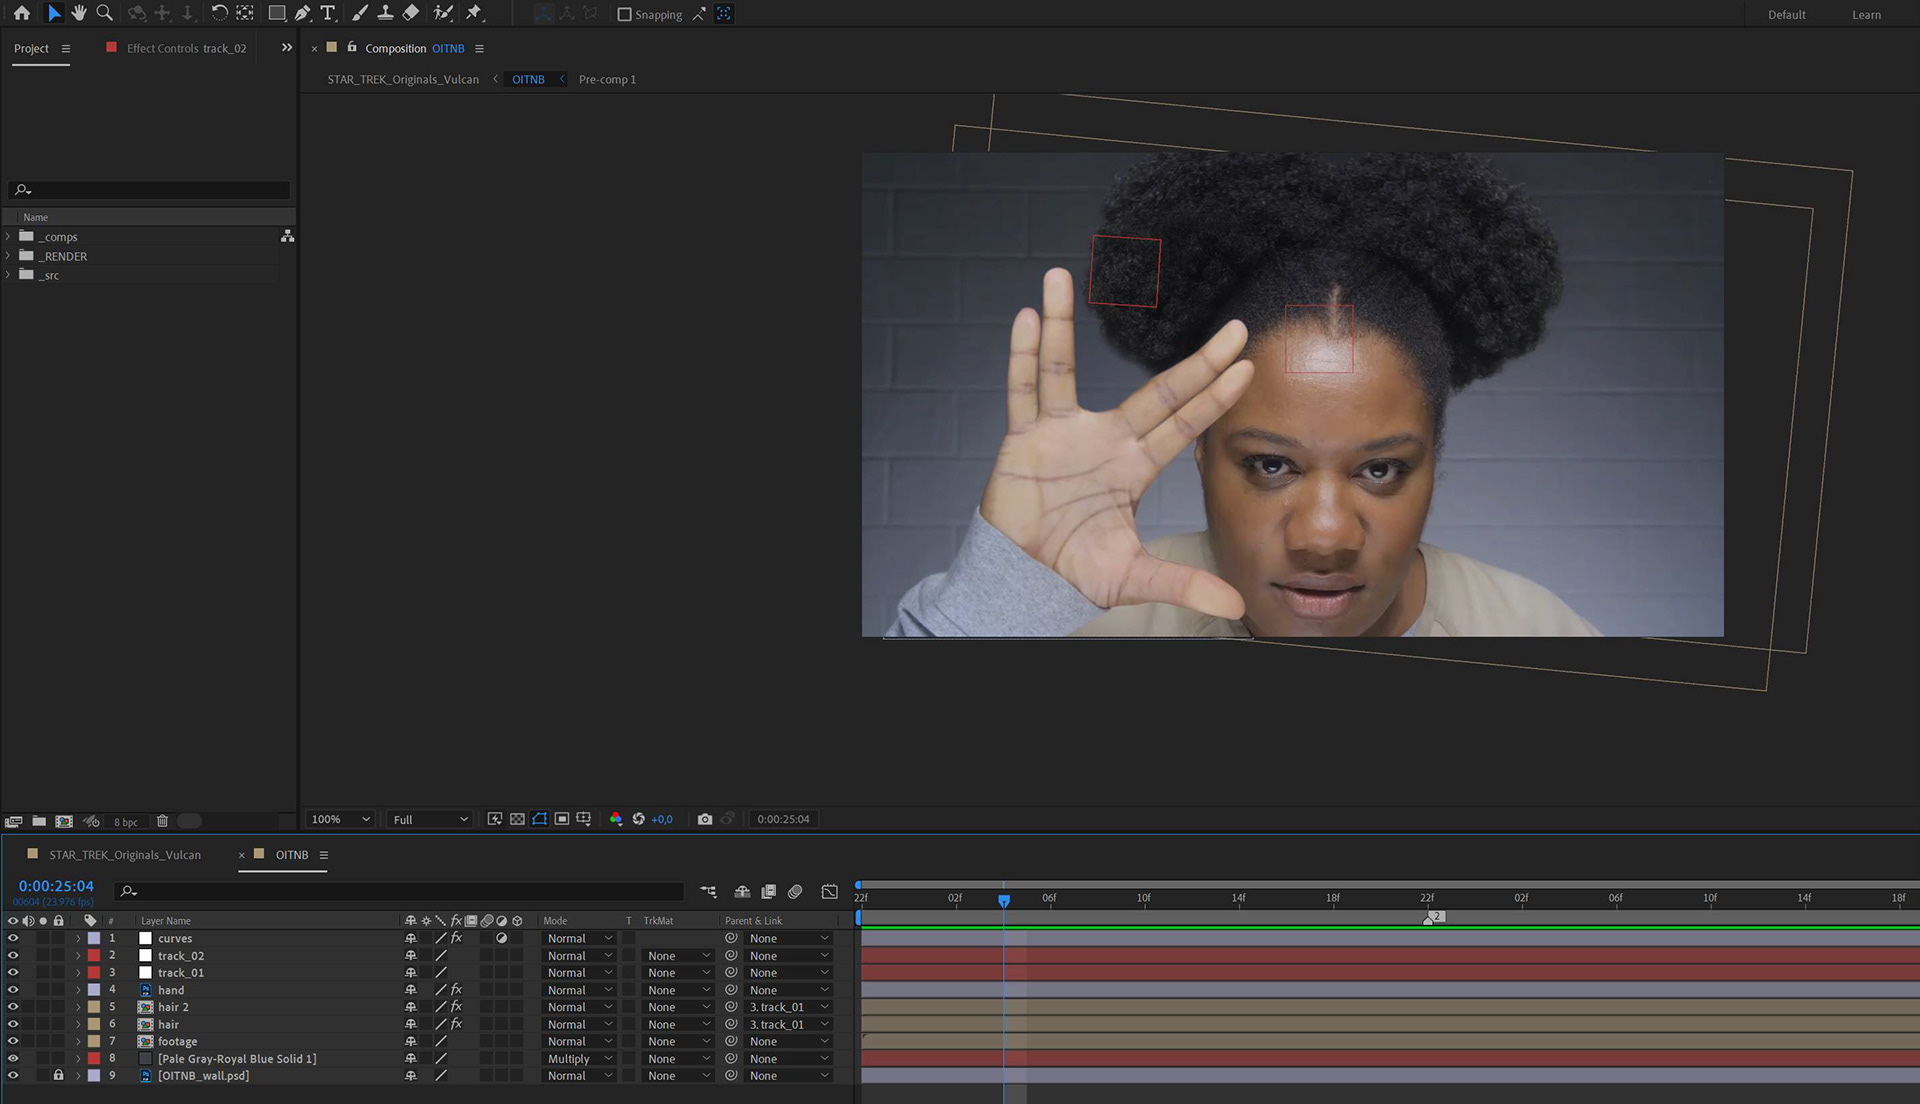The width and height of the screenshot is (1920, 1104).
Task: Select the Brush tool
Action: (x=360, y=13)
